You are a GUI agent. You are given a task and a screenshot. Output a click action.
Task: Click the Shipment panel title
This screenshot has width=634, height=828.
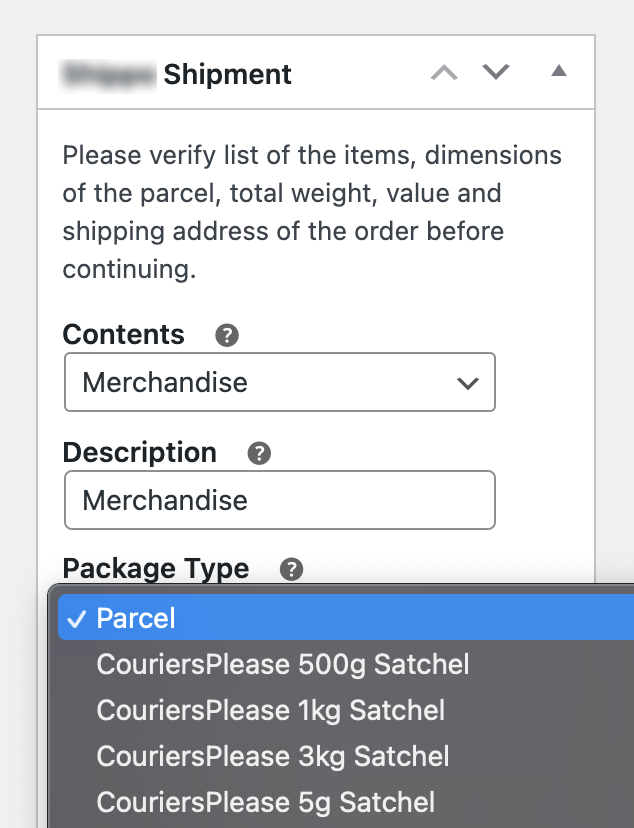227,74
